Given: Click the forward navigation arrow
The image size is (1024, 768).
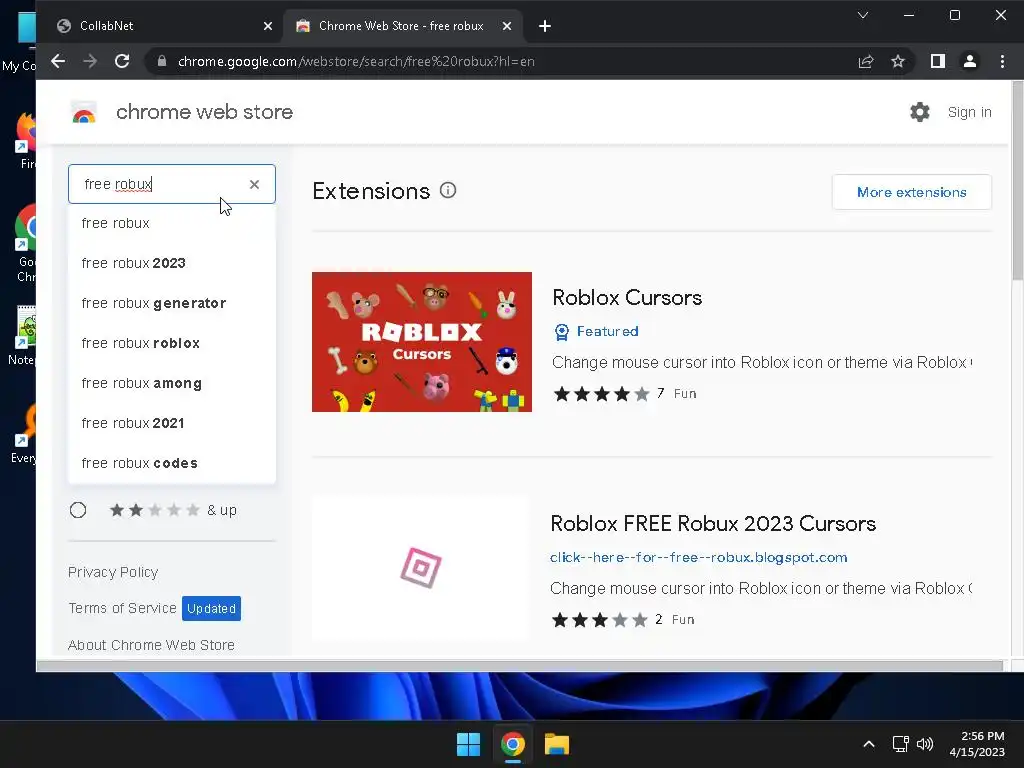Looking at the screenshot, I should (x=90, y=61).
